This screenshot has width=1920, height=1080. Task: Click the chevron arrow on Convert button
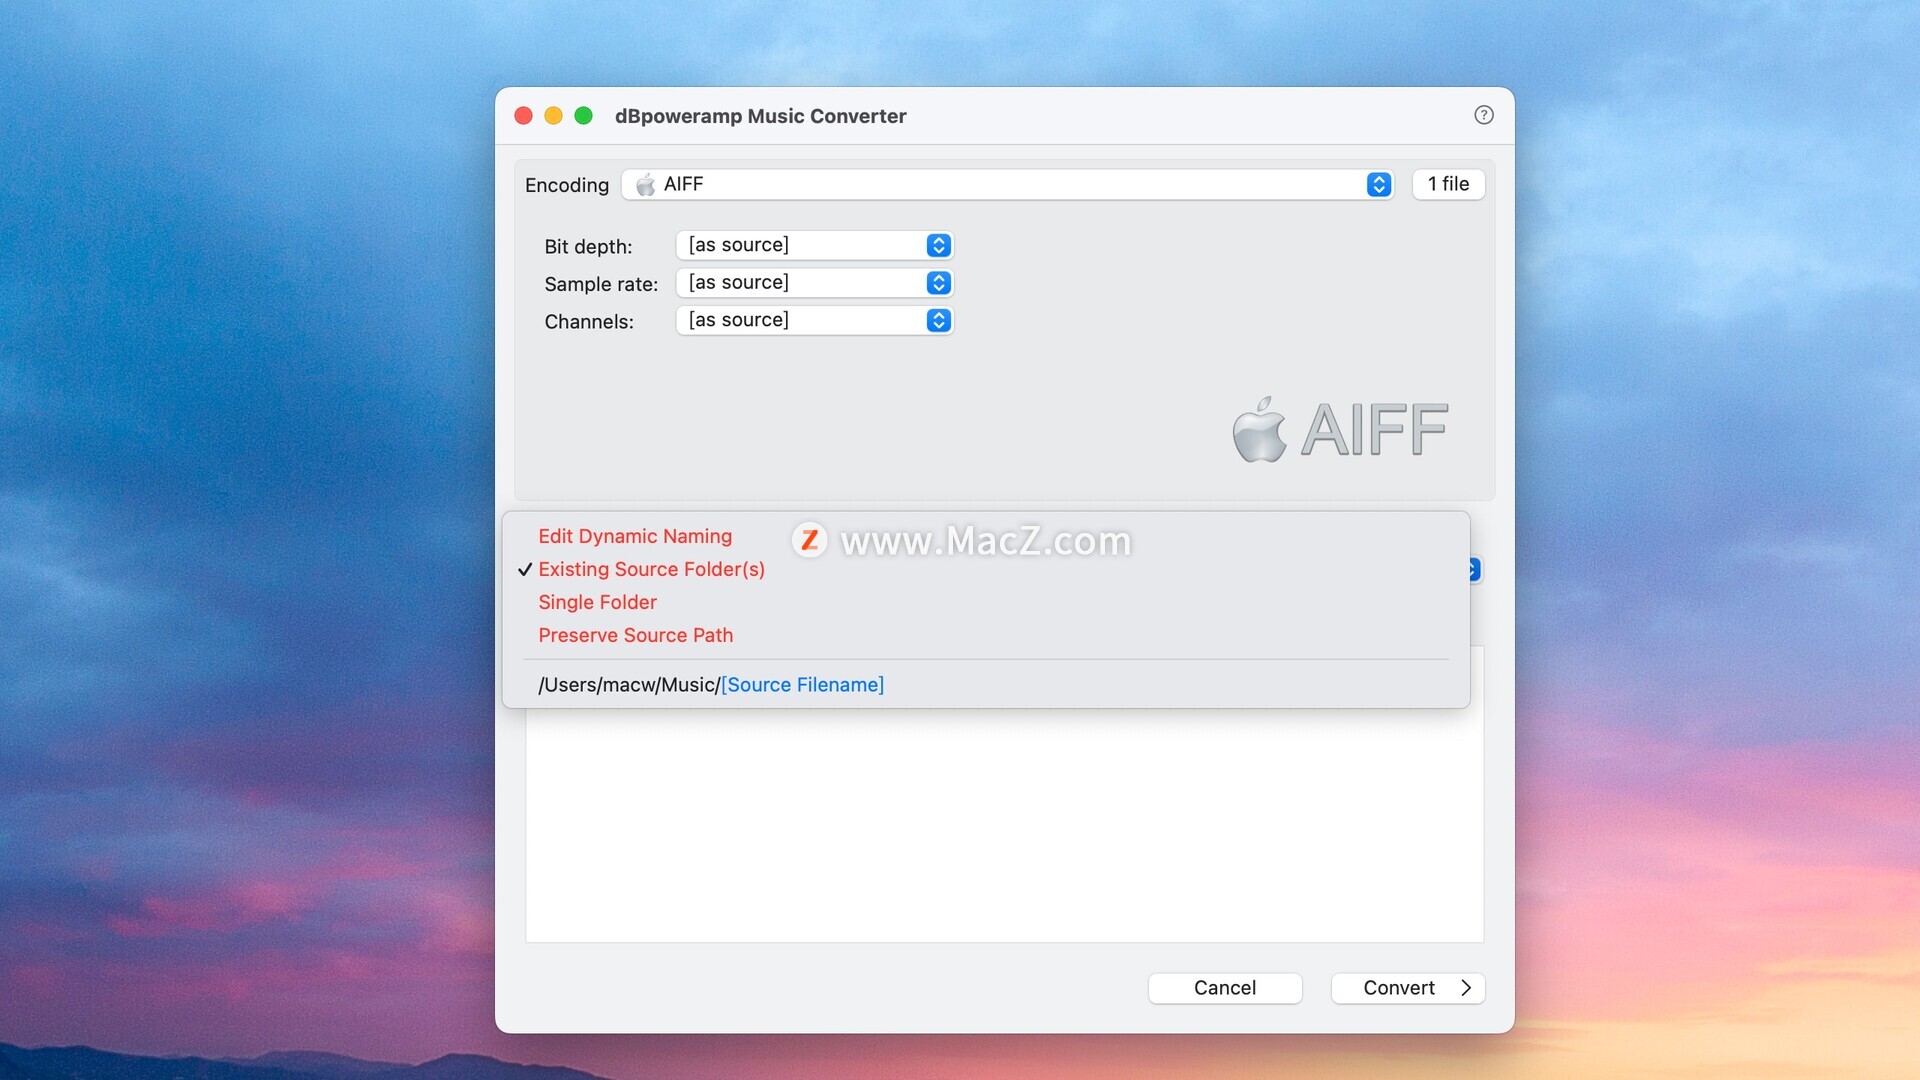pyautogui.click(x=1466, y=988)
